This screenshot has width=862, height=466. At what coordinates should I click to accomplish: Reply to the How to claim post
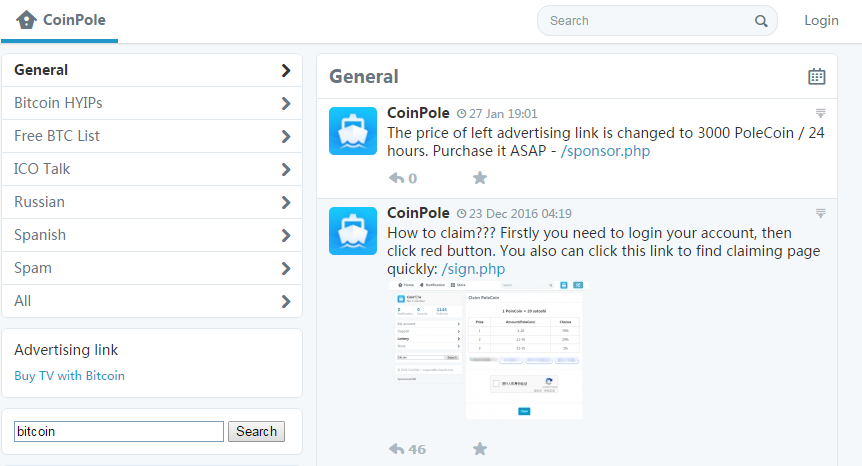398,449
